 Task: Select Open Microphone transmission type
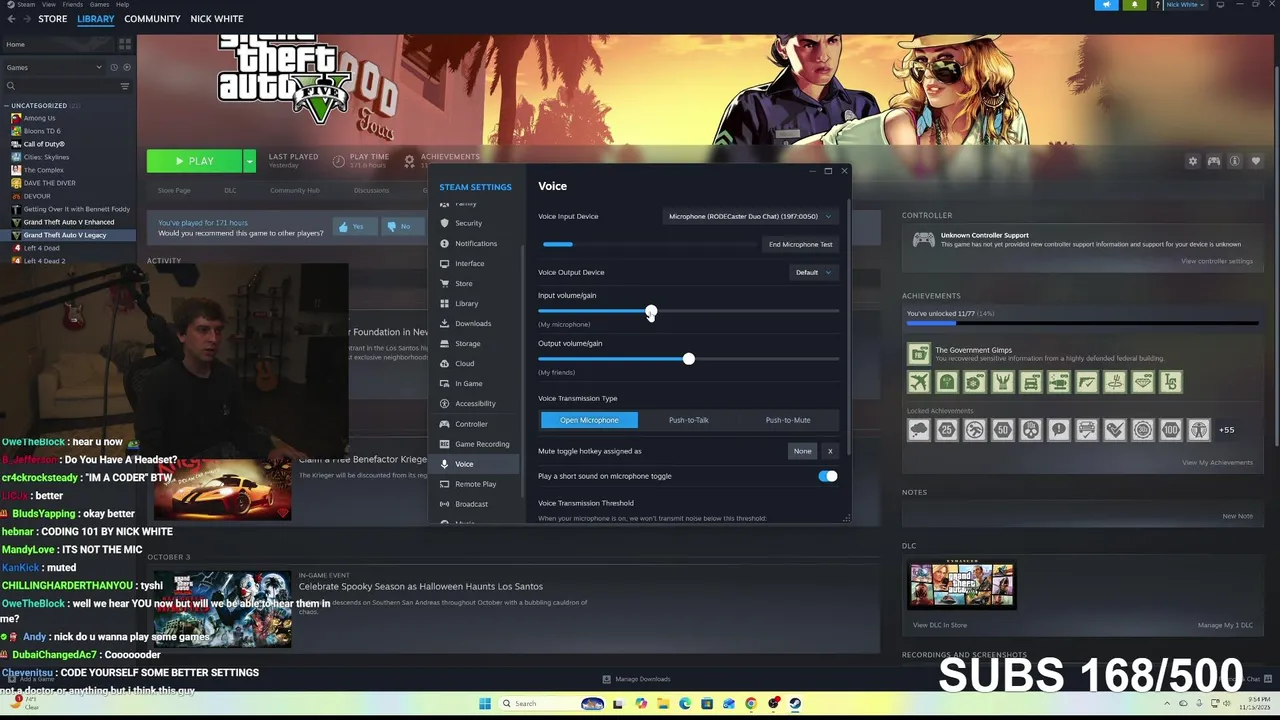pyautogui.click(x=589, y=420)
